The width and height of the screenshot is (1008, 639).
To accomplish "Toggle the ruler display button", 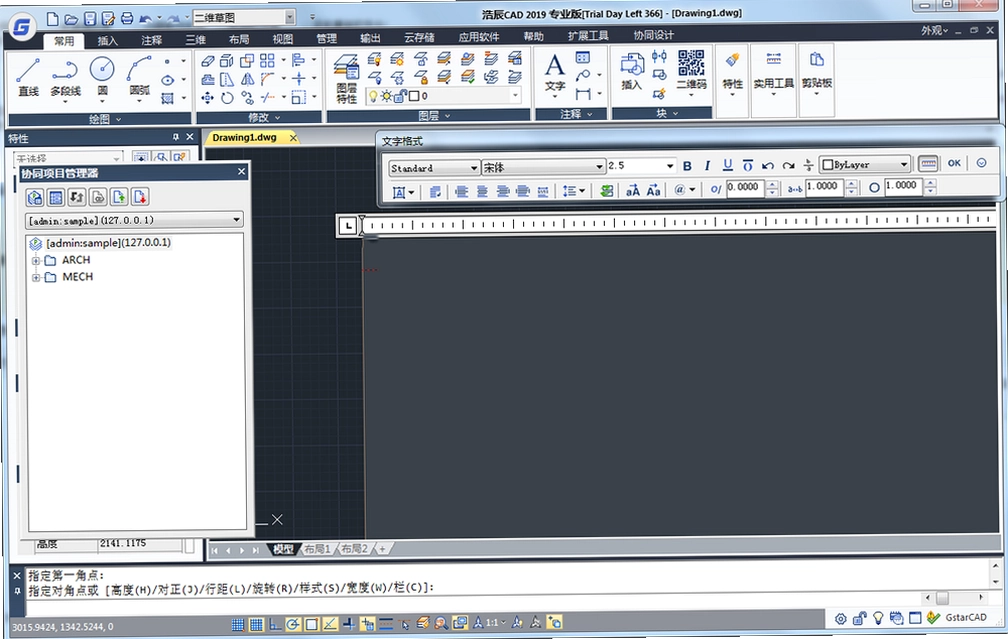I will (x=928, y=163).
